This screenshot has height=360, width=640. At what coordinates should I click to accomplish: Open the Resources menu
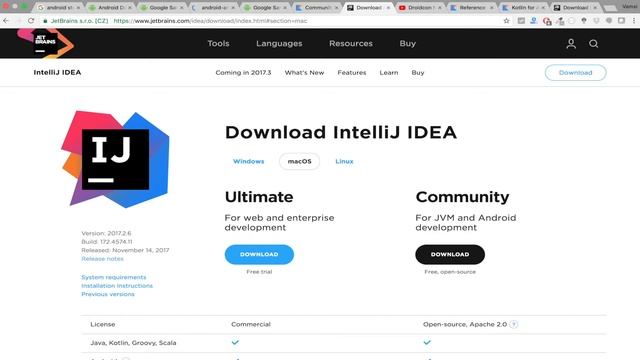point(351,43)
